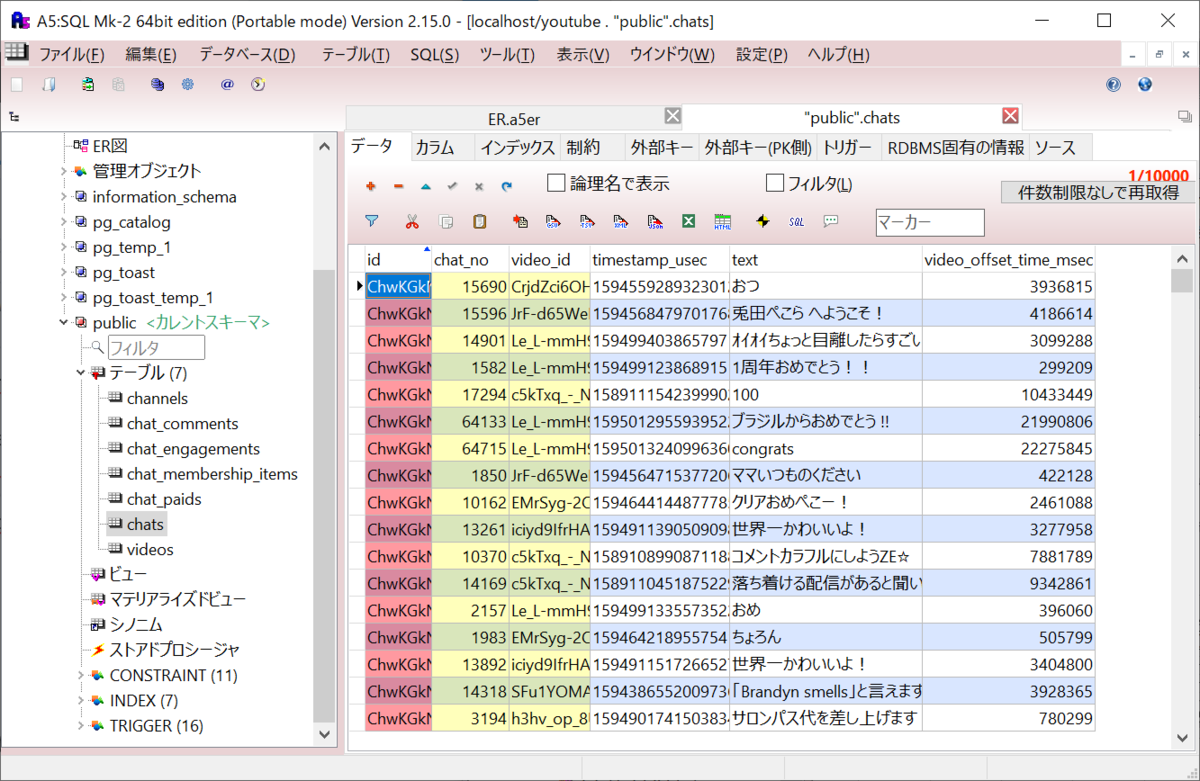Switch to the カラム tab
1200x781 pixels.
point(440,147)
